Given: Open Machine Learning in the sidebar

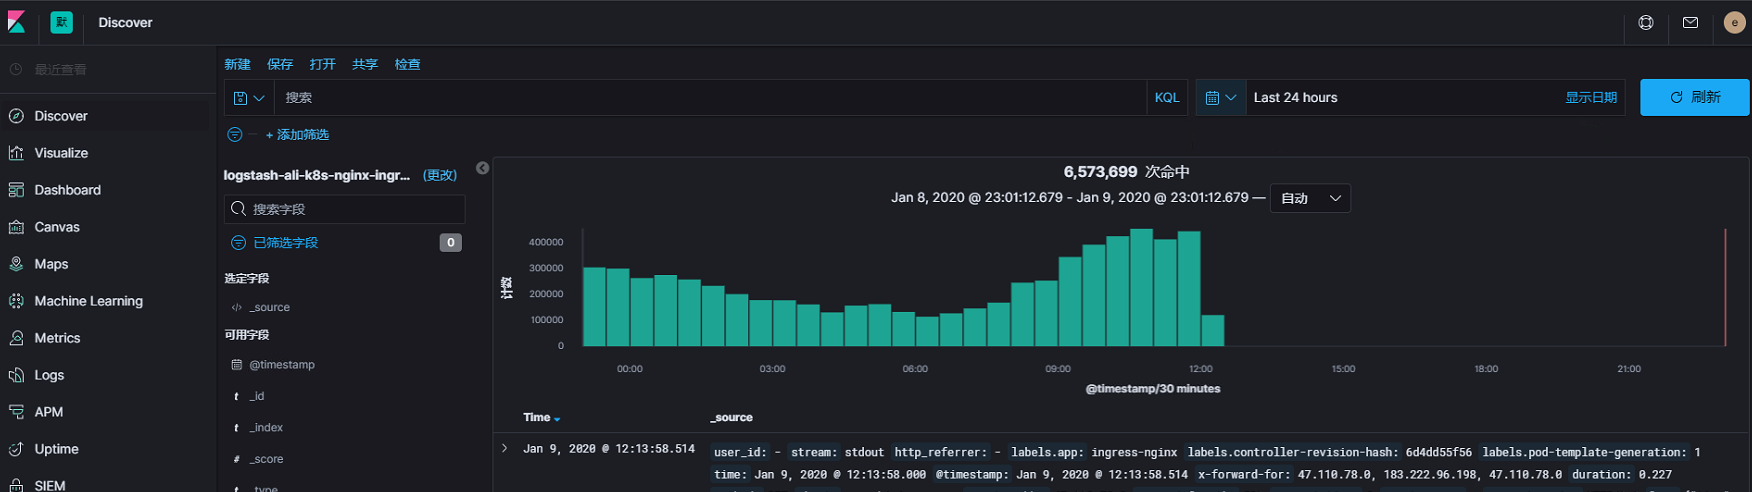Looking at the screenshot, I should point(88,301).
